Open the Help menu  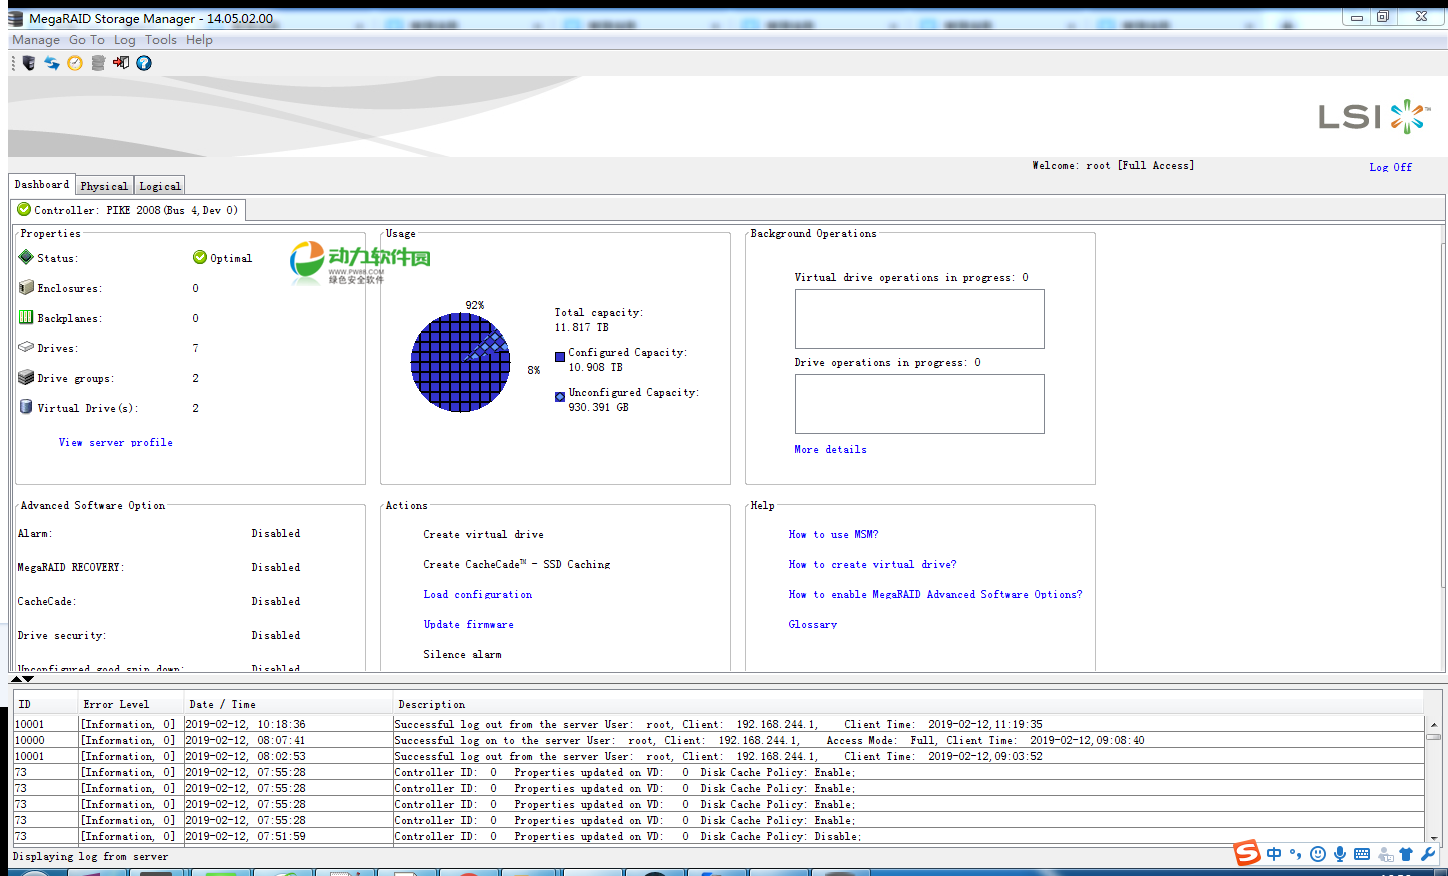(x=199, y=40)
